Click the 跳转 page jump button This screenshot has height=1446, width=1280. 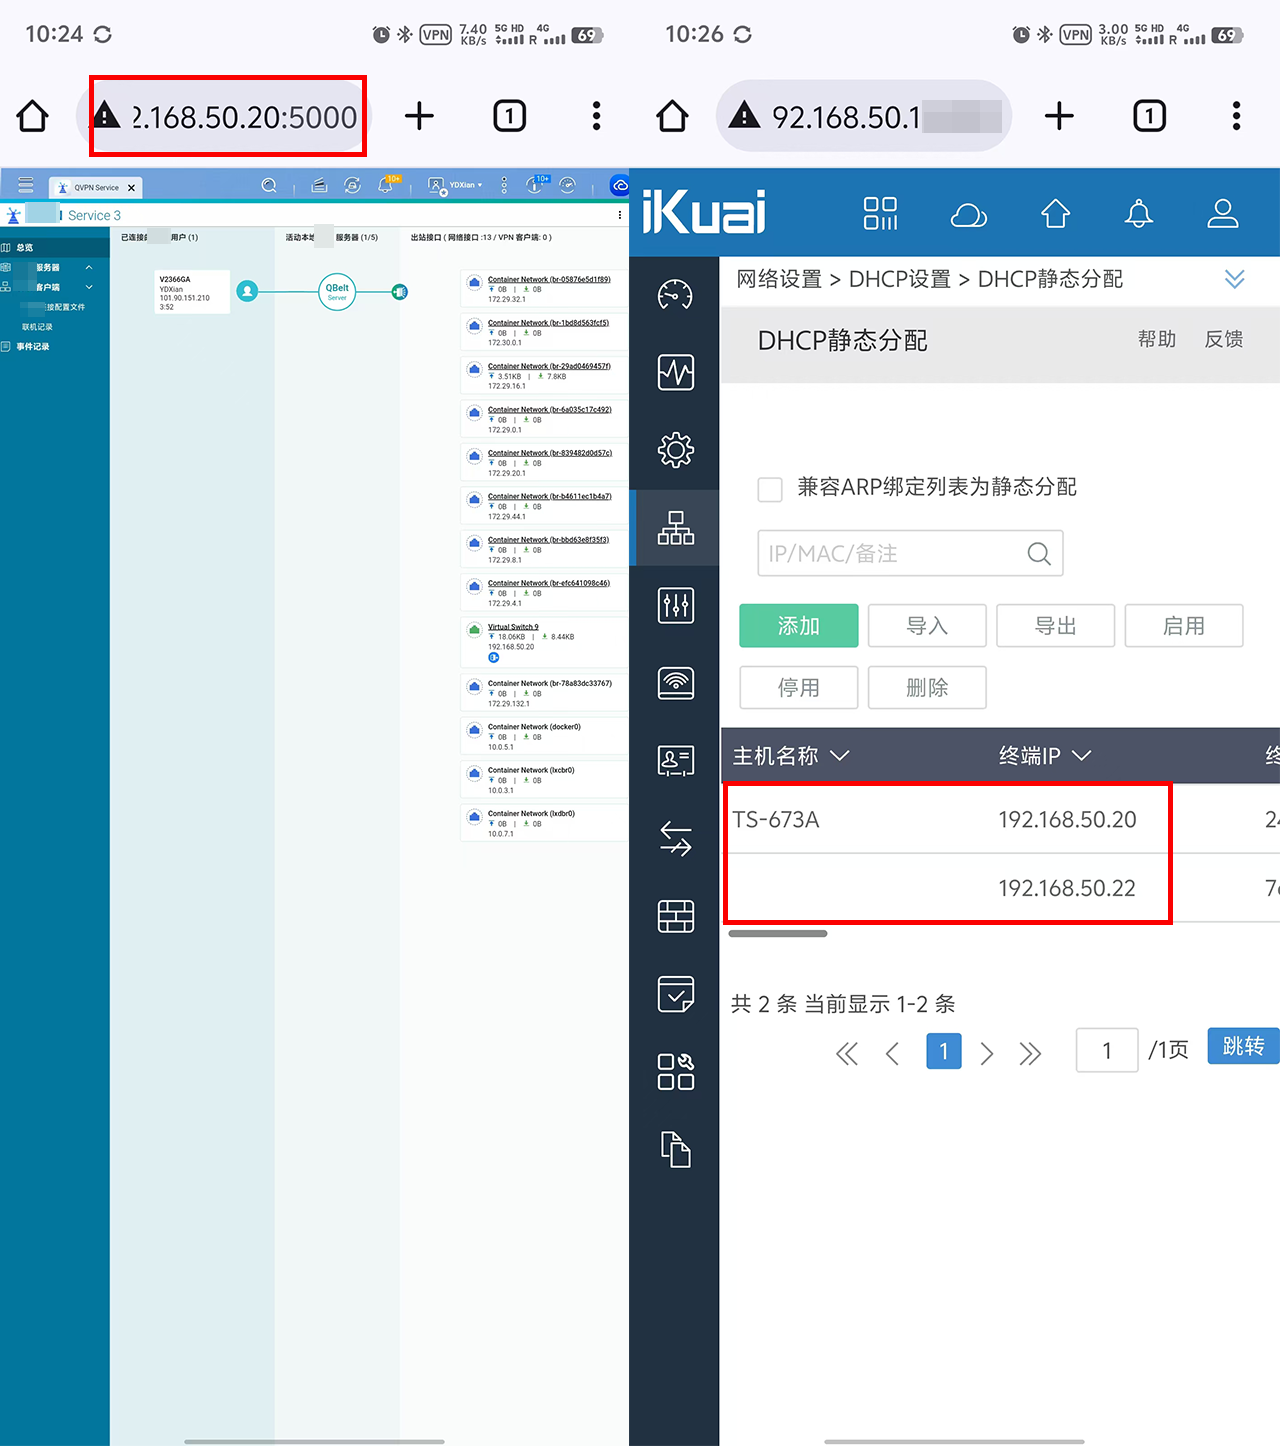[x=1242, y=1047]
